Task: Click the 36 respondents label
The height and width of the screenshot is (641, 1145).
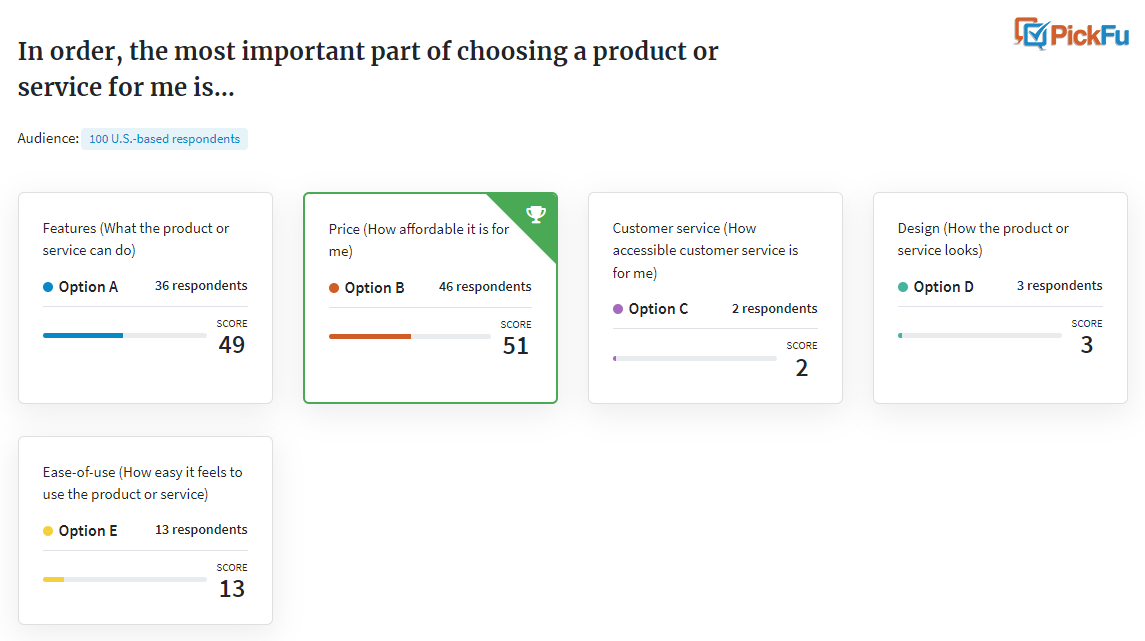Action: click(x=201, y=285)
